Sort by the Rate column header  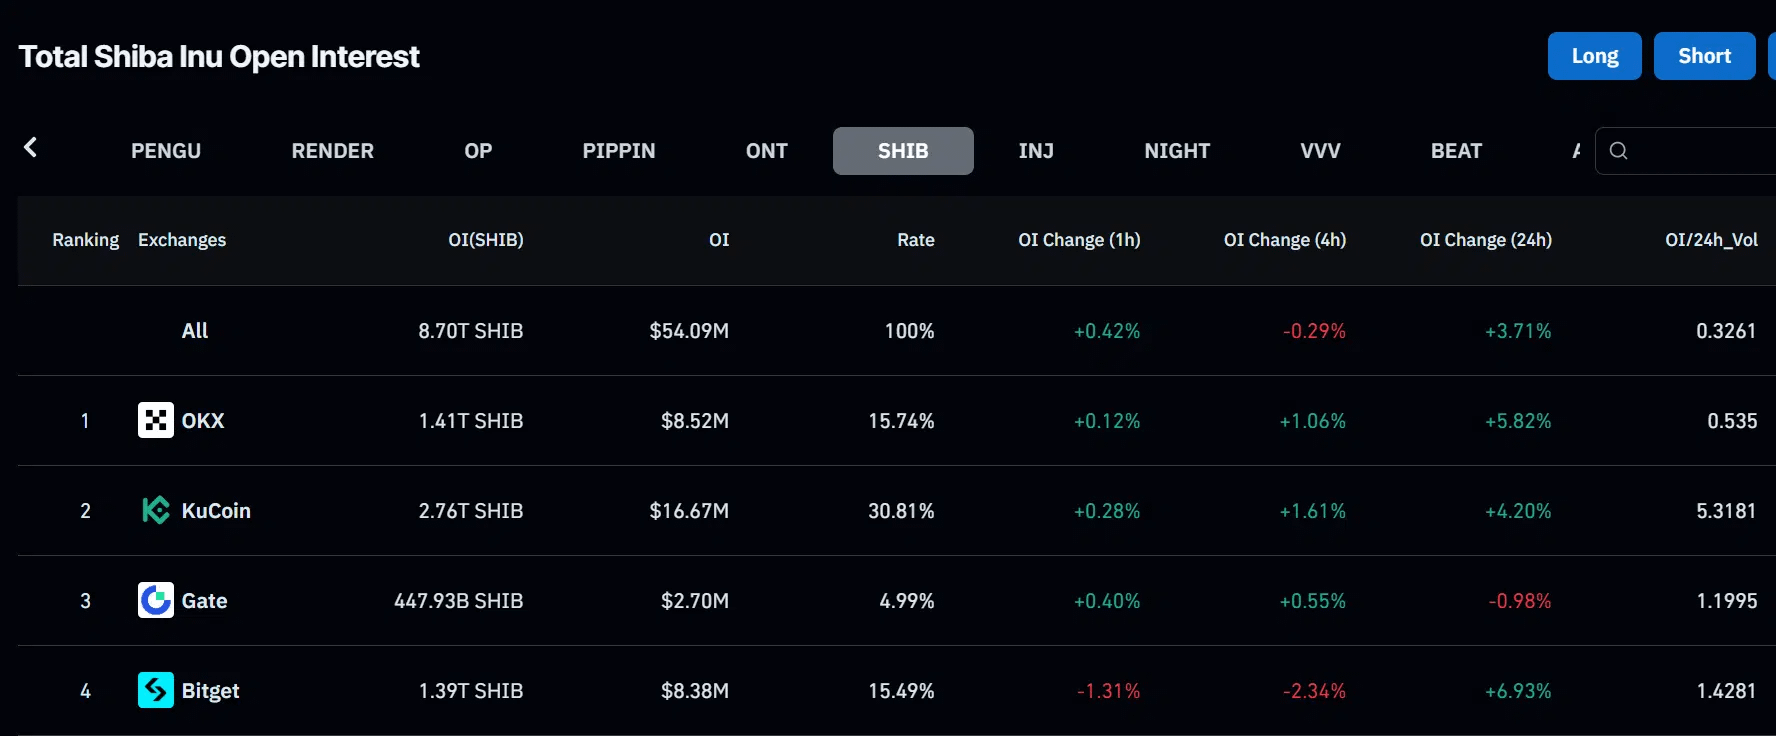point(915,240)
